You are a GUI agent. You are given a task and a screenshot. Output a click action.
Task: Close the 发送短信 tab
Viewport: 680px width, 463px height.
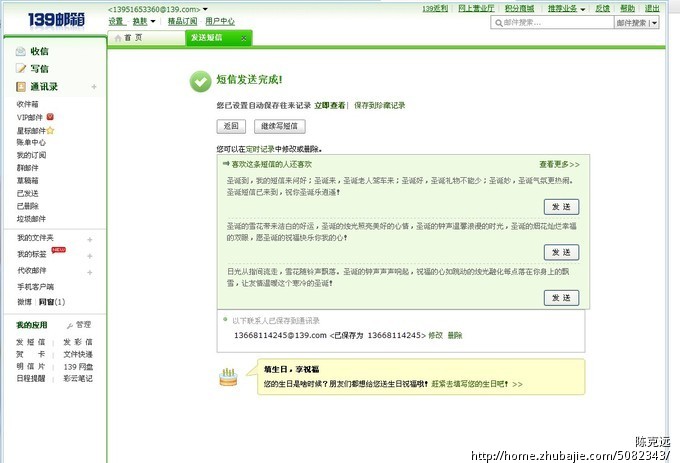pos(244,39)
